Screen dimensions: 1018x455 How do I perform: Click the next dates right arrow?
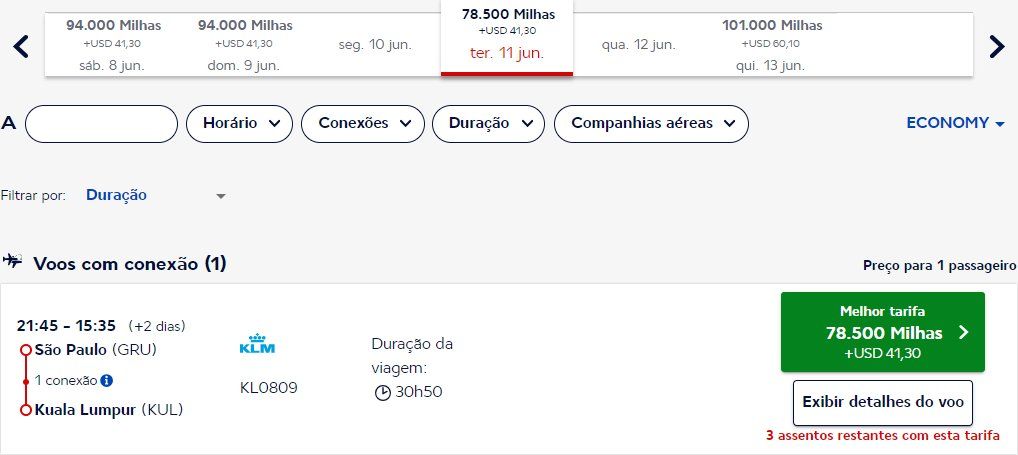point(996,46)
